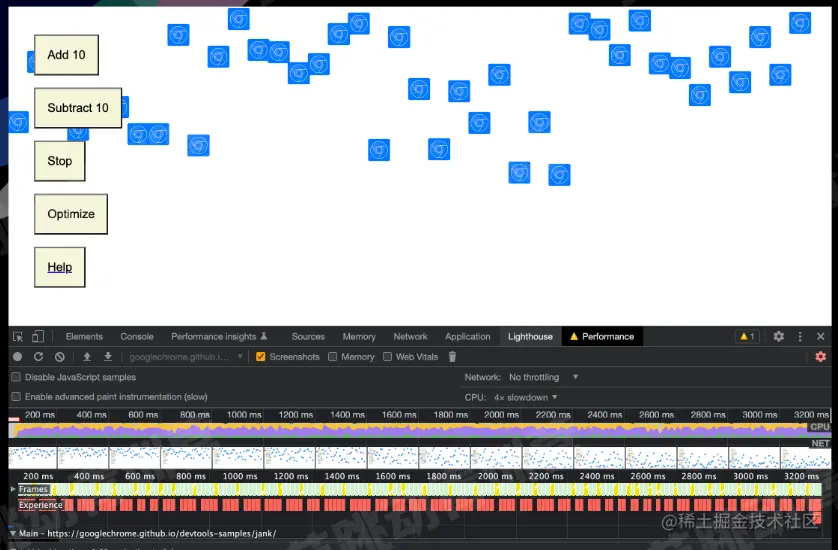Click the clear recording icon
The width and height of the screenshot is (838, 550).
click(60, 357)
